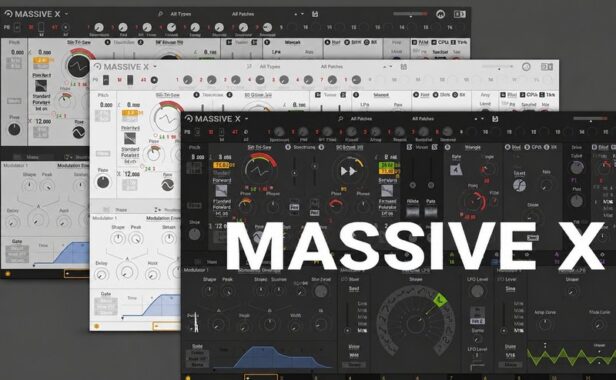This screenshot has width=616, height=380.
Task: Open the Sine LFO type selector in the front window
Action: pos(510,289)
